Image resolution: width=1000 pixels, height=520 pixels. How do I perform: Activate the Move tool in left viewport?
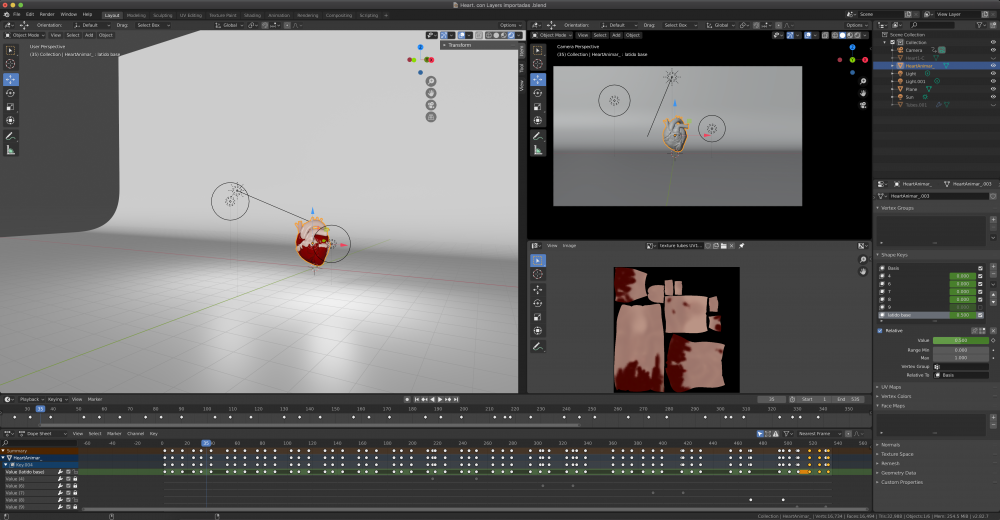(x=10, y=79)
